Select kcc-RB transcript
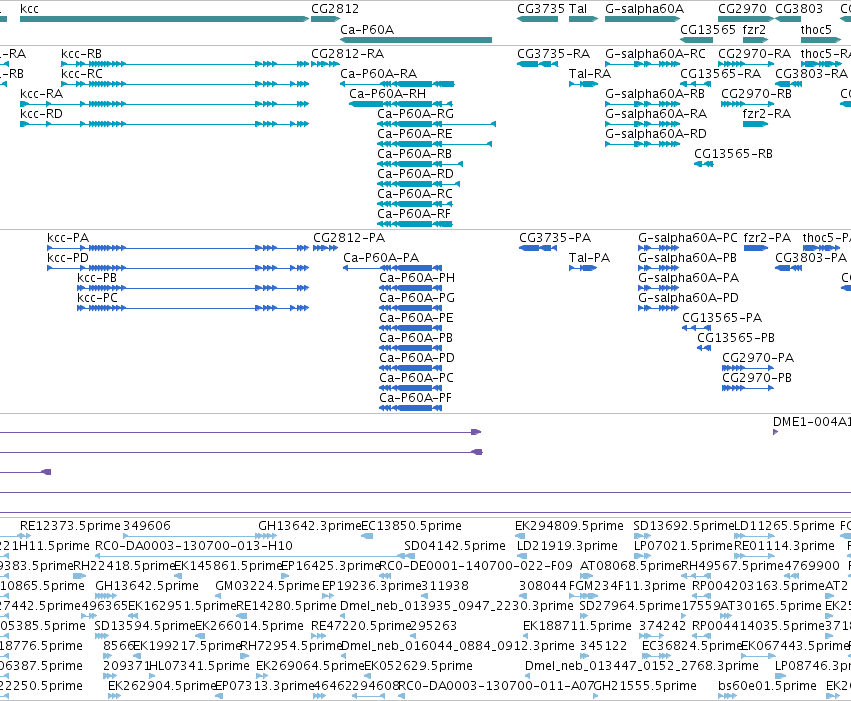851x701 pixels. click(x=185, y=64)
